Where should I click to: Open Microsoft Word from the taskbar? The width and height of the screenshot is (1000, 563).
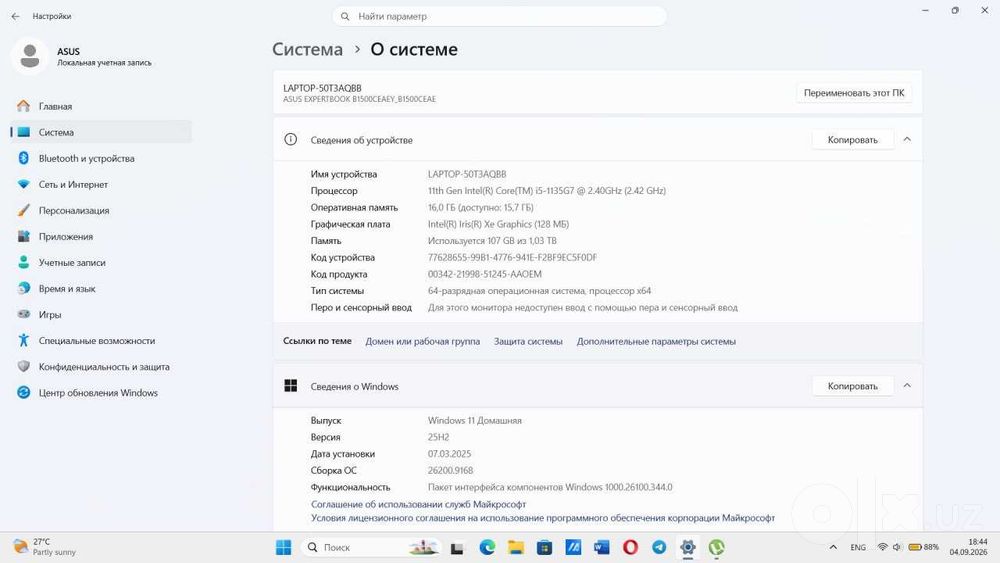(x=601, y=547)
